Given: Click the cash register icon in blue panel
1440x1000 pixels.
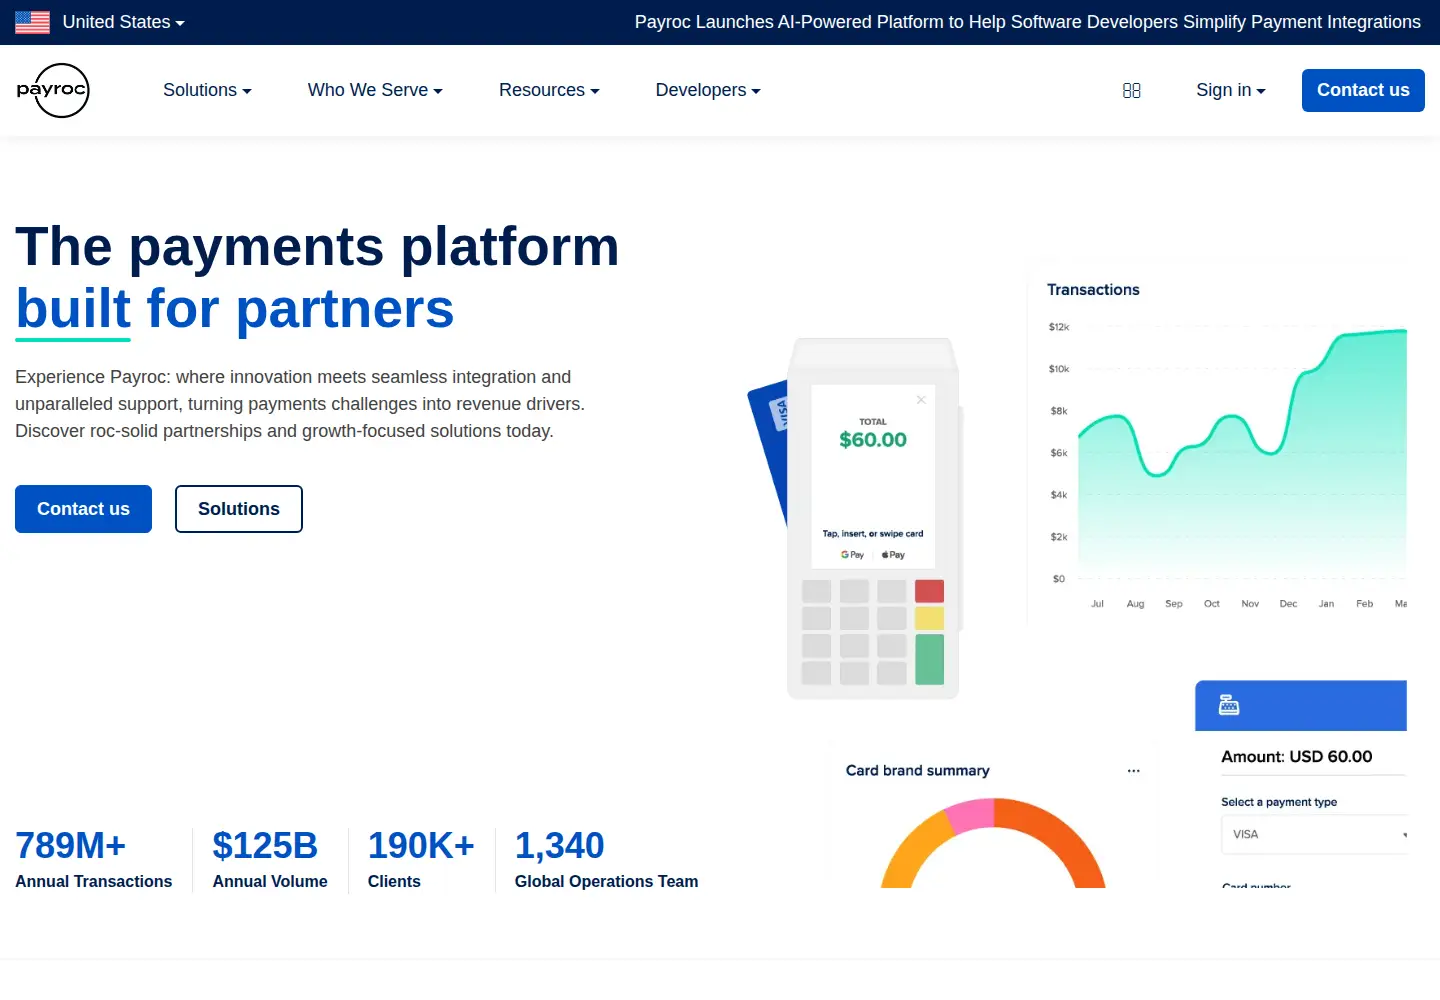Looking at the screenshot, I should 1229,705.
